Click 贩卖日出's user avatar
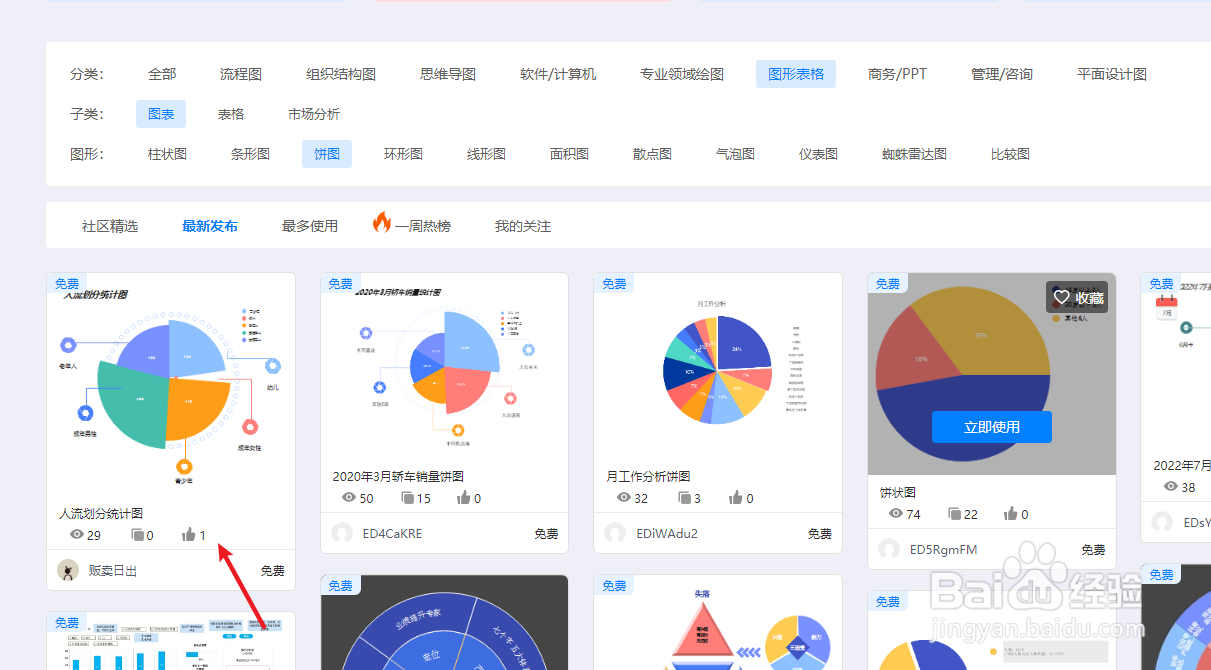The image size is (1211, 670). point(67,569)
